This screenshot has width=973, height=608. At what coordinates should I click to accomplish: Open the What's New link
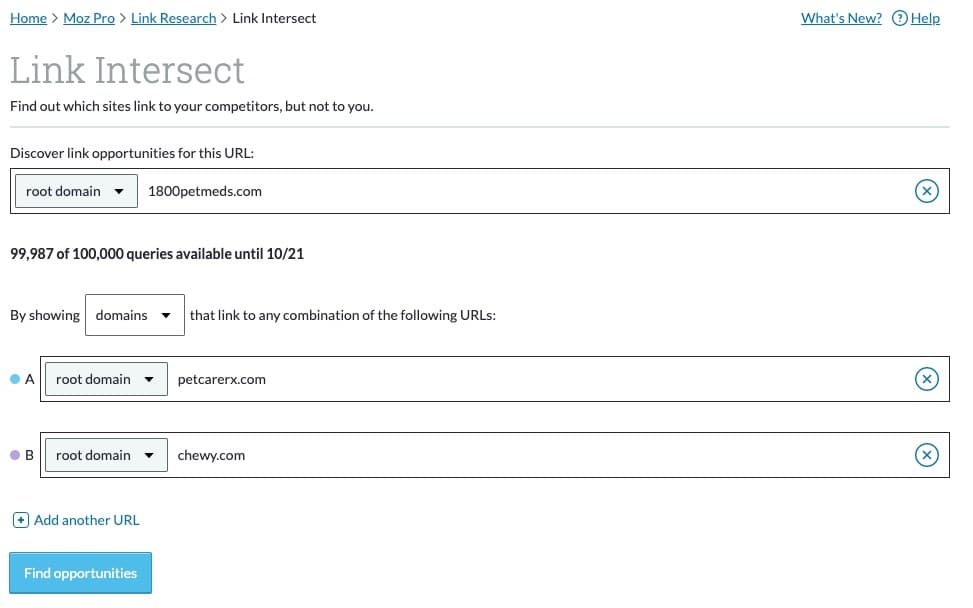click(841, 18)
